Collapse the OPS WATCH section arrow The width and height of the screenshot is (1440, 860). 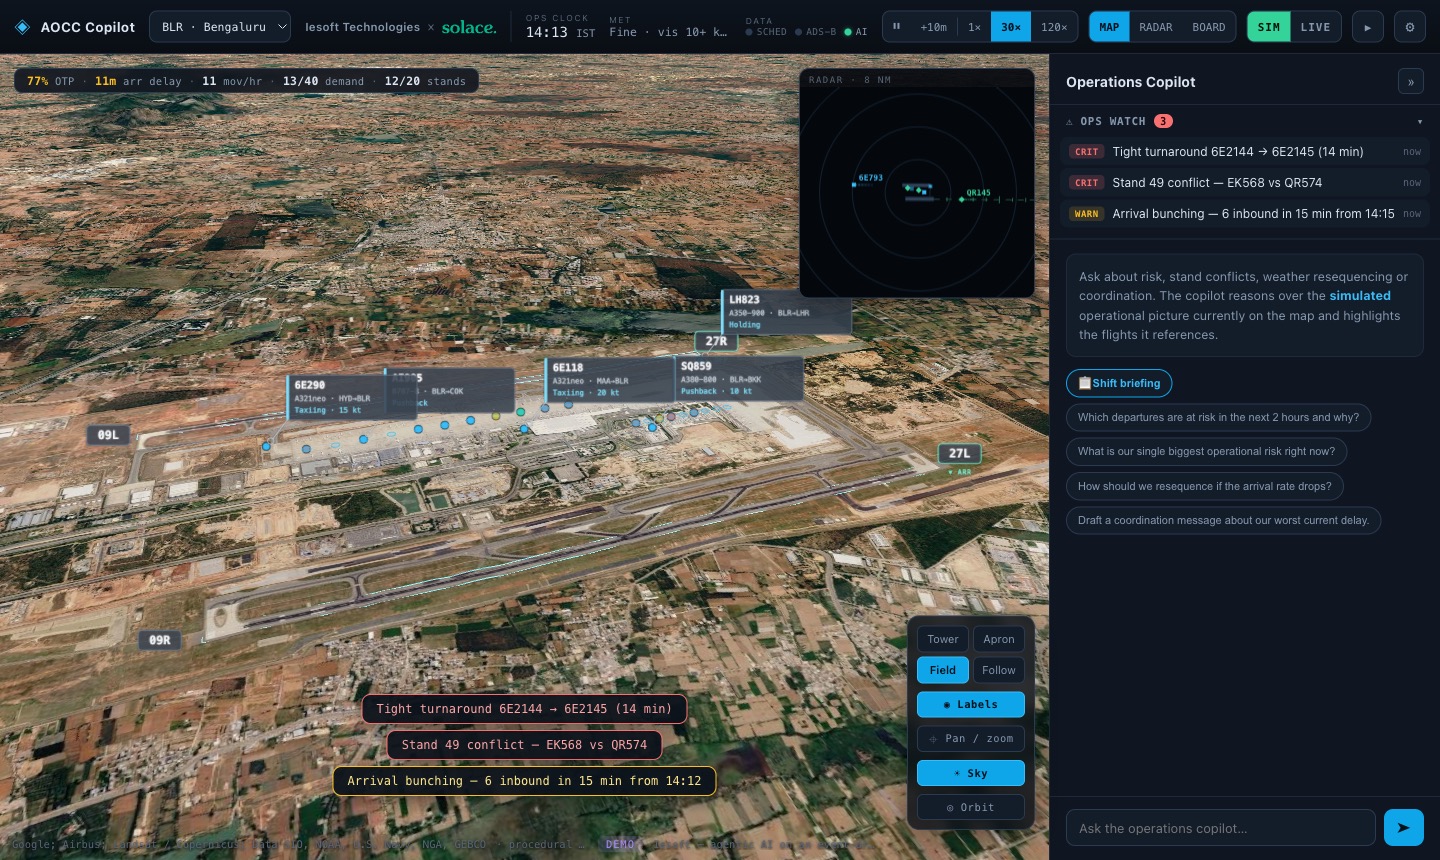pyautogui.click(x=1420, y=122)
